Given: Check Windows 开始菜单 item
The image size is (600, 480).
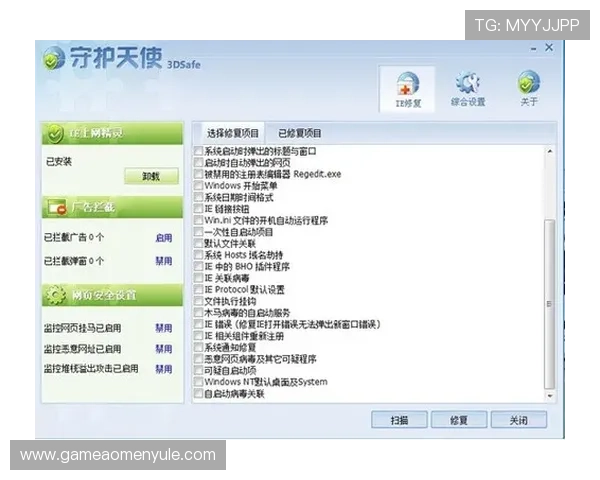Looking at the screenshot, I should tap(198, 186).
